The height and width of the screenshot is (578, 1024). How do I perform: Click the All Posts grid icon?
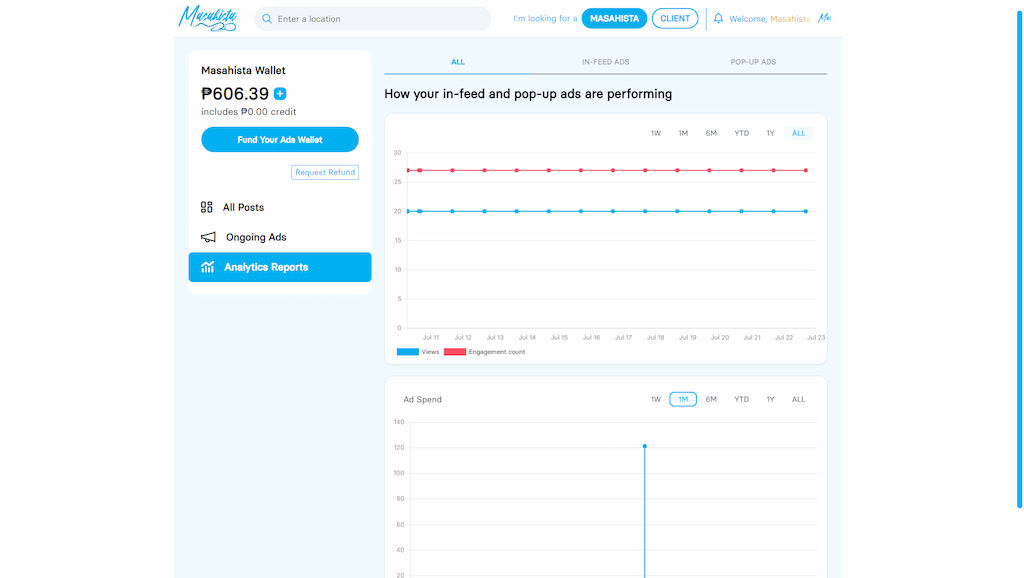point(207,207)
